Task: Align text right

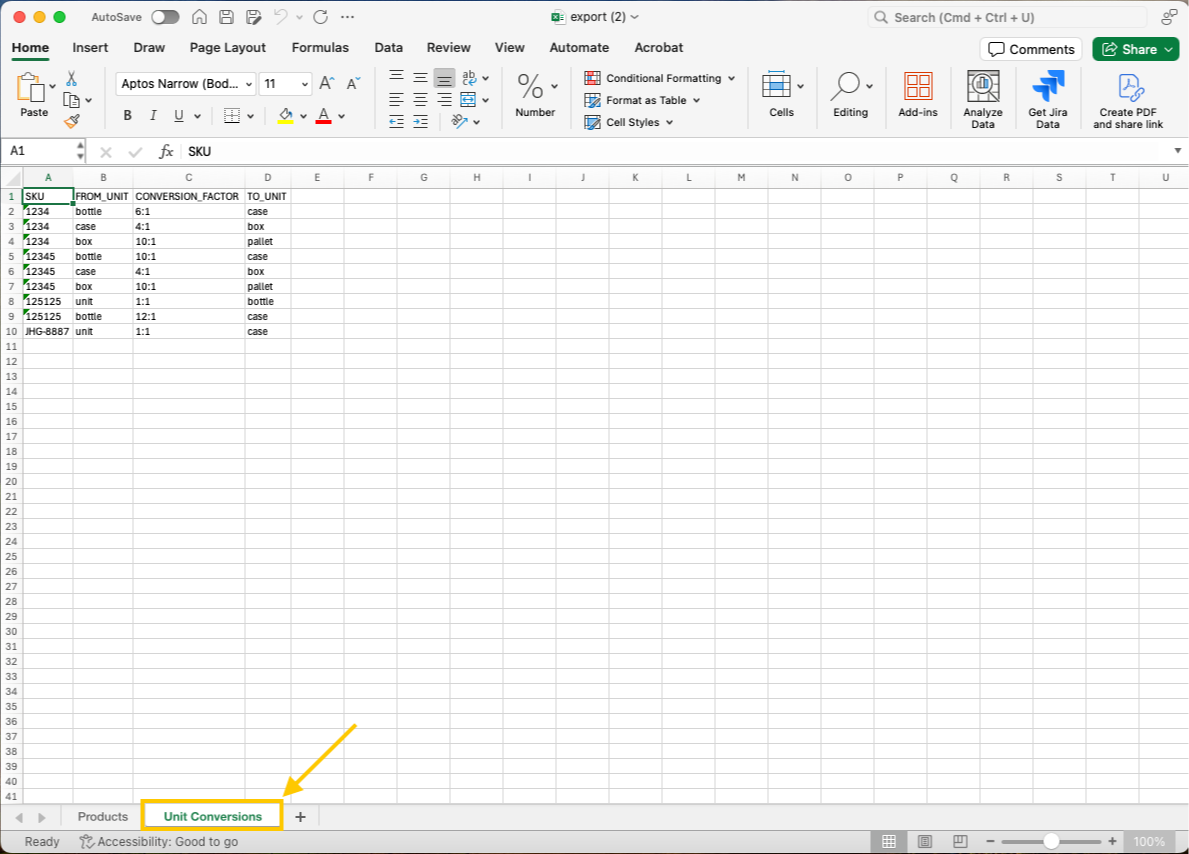Action: click(x=444, y=99)
